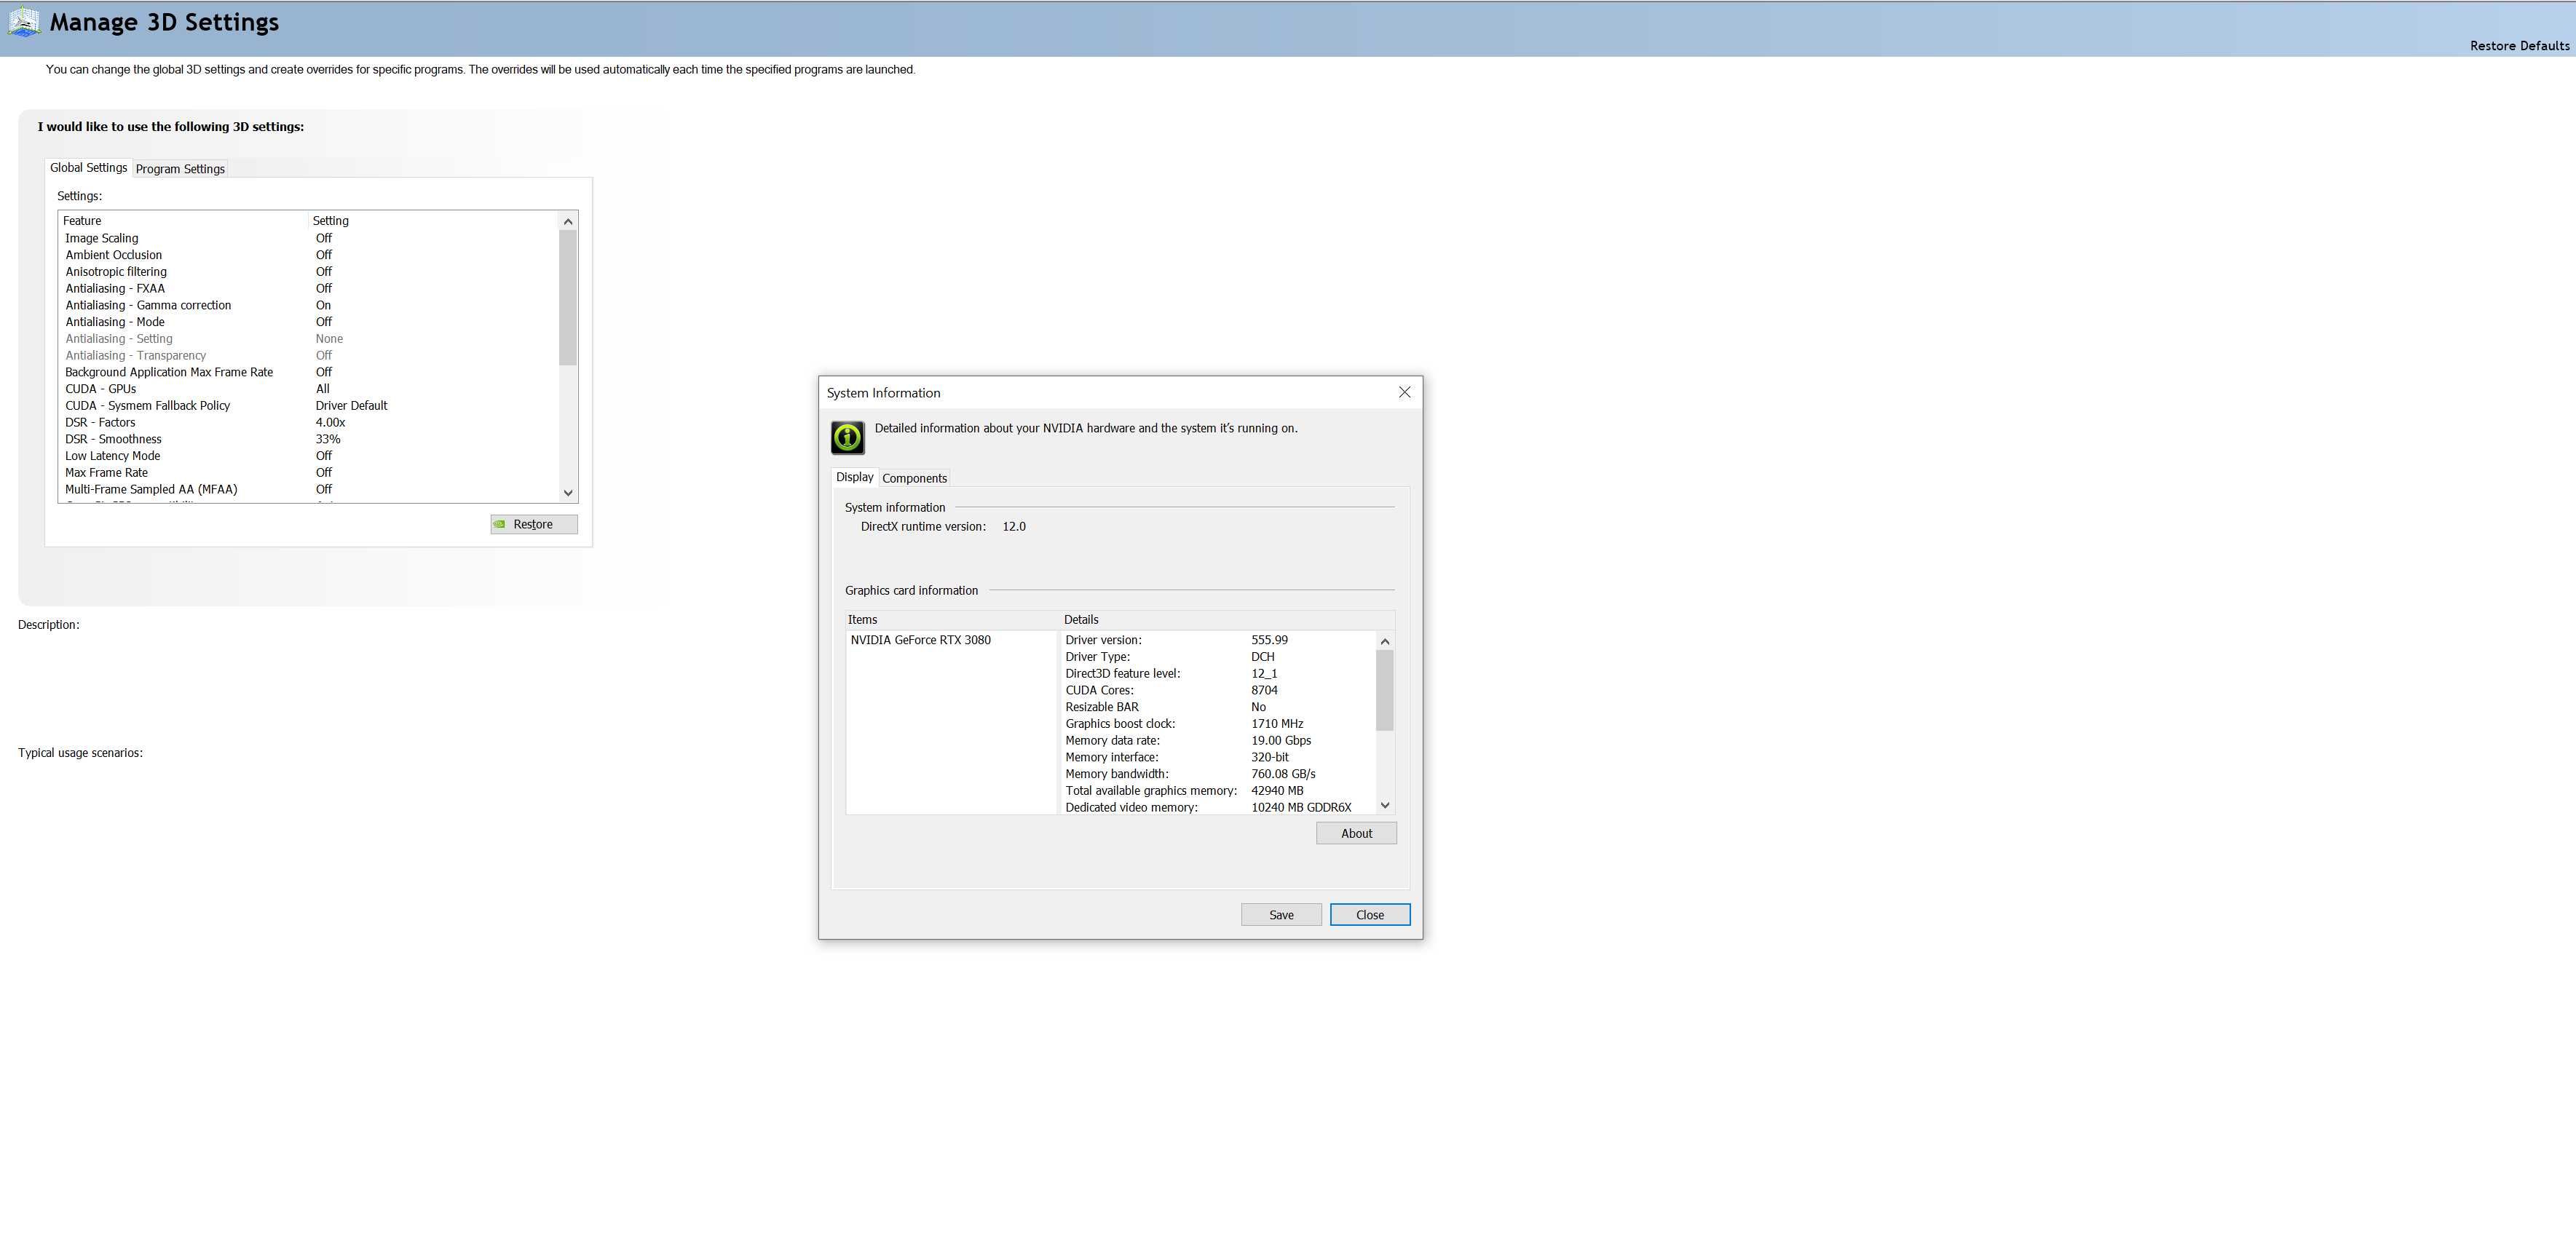The height and width of the screenshot is (1249, 2576).
Task: Select CUDA - Sysmem Fallback Policy row
Action: pos(308,405)
